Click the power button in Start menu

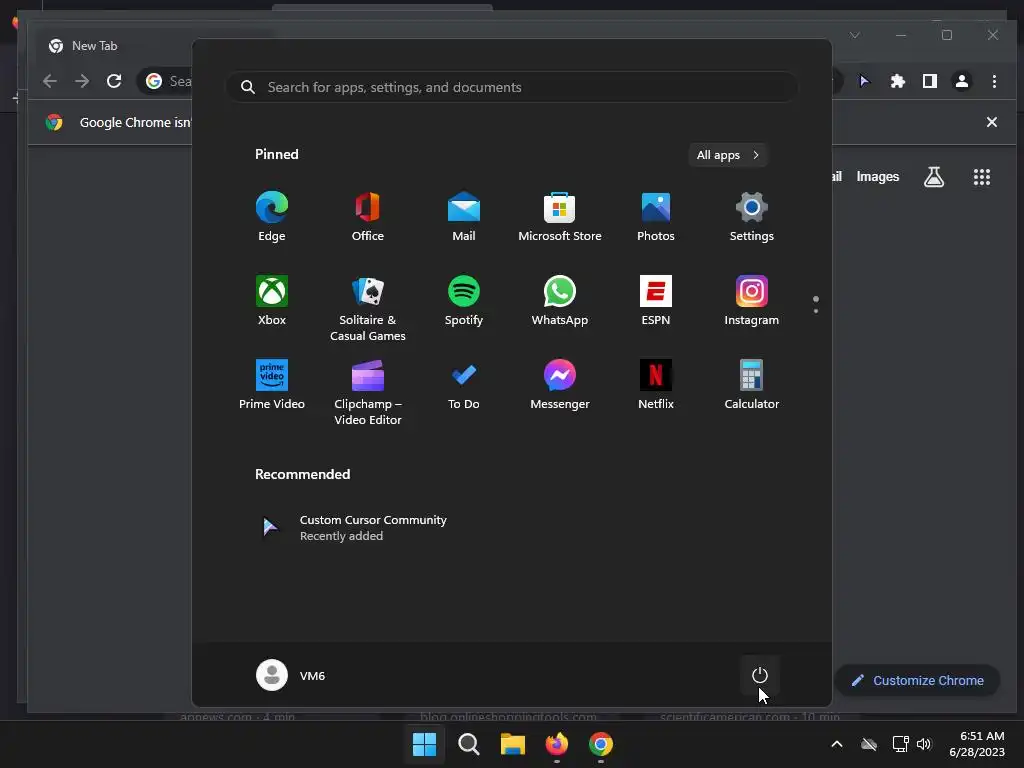760,675
